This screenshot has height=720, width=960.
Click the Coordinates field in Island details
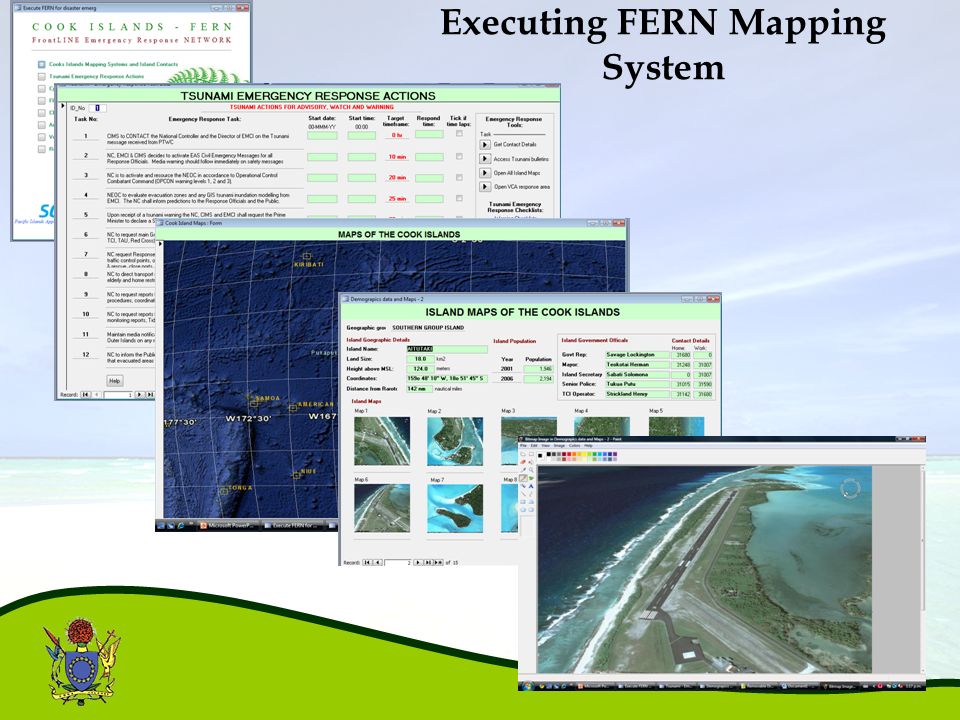pyautogui.click(x=447, y=378)
